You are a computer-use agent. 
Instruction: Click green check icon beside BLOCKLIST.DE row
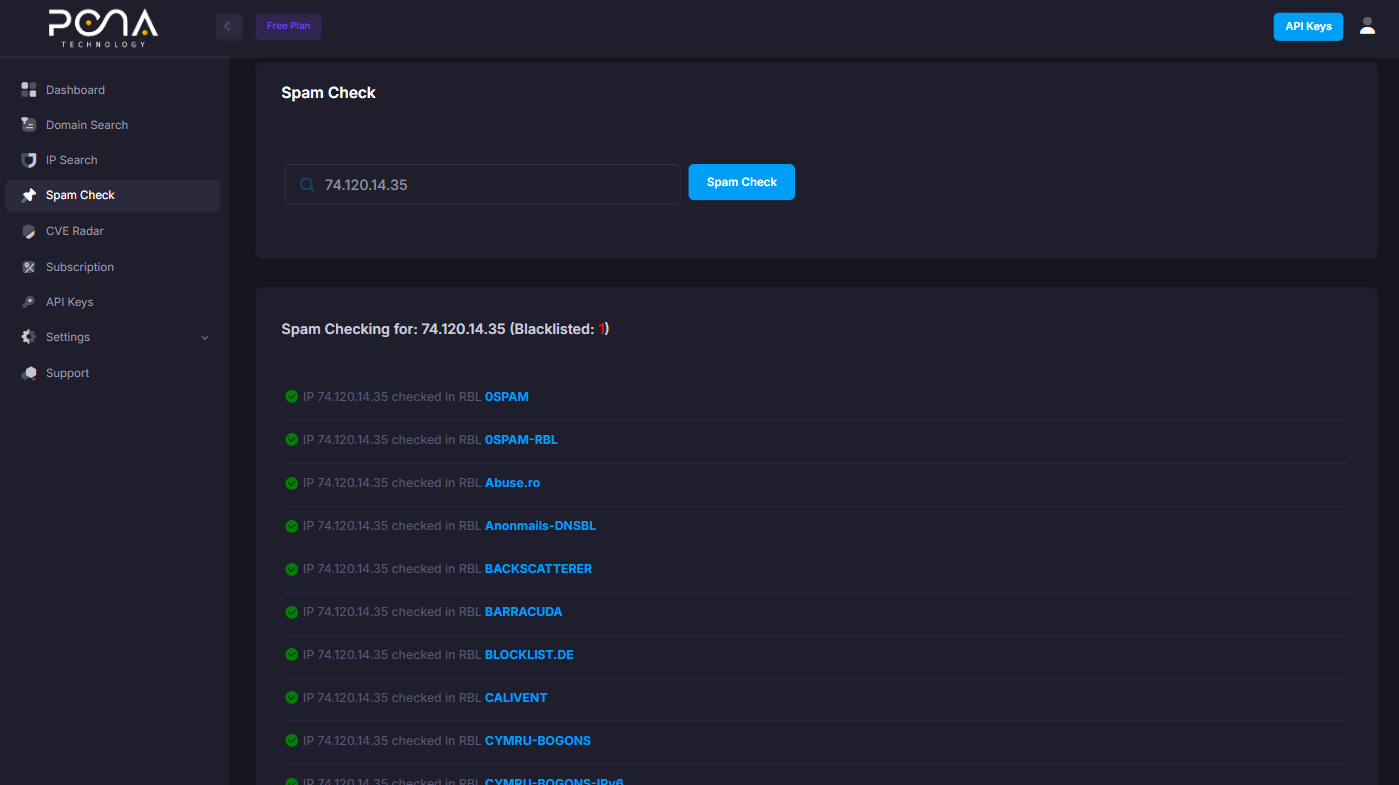point(292,655)
